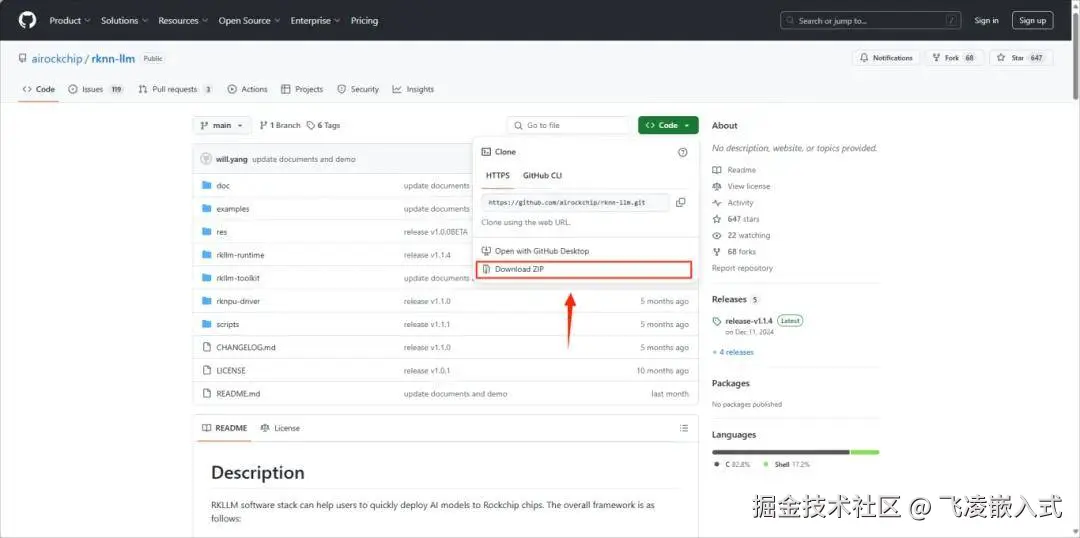Click Report repository
Image resolution: width=1080 pixels, height=538 pixels.
pyautogui.click(x=742, y=268)
